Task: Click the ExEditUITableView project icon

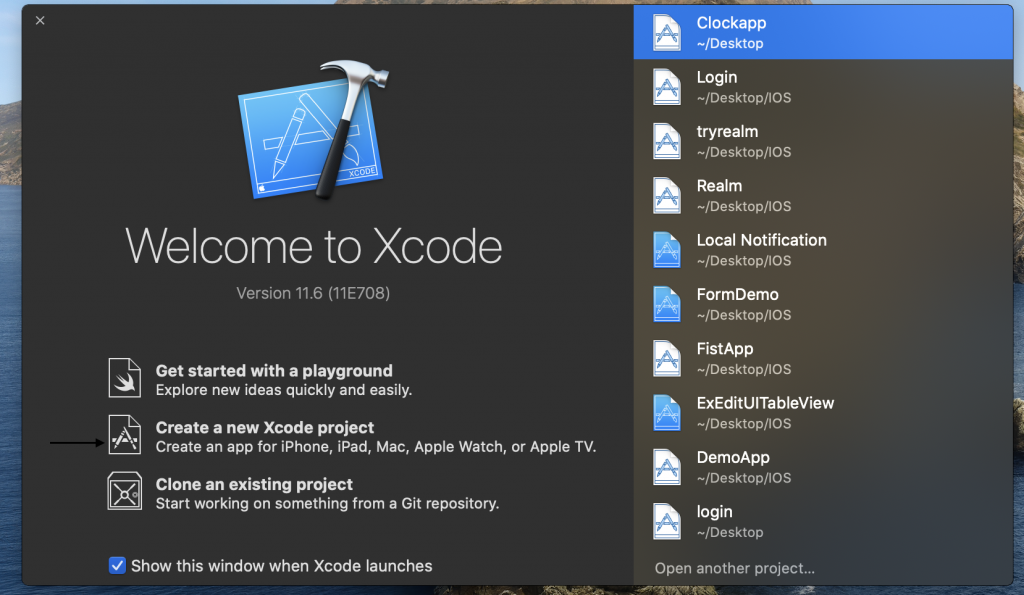Action: 667,412
